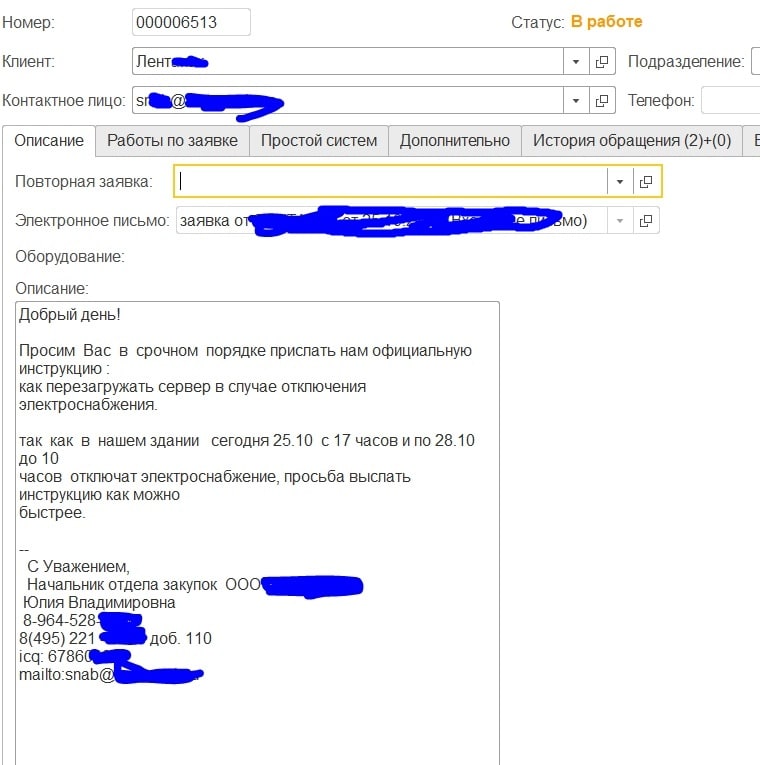Open the Работы по заявке tab

point(172,141)
